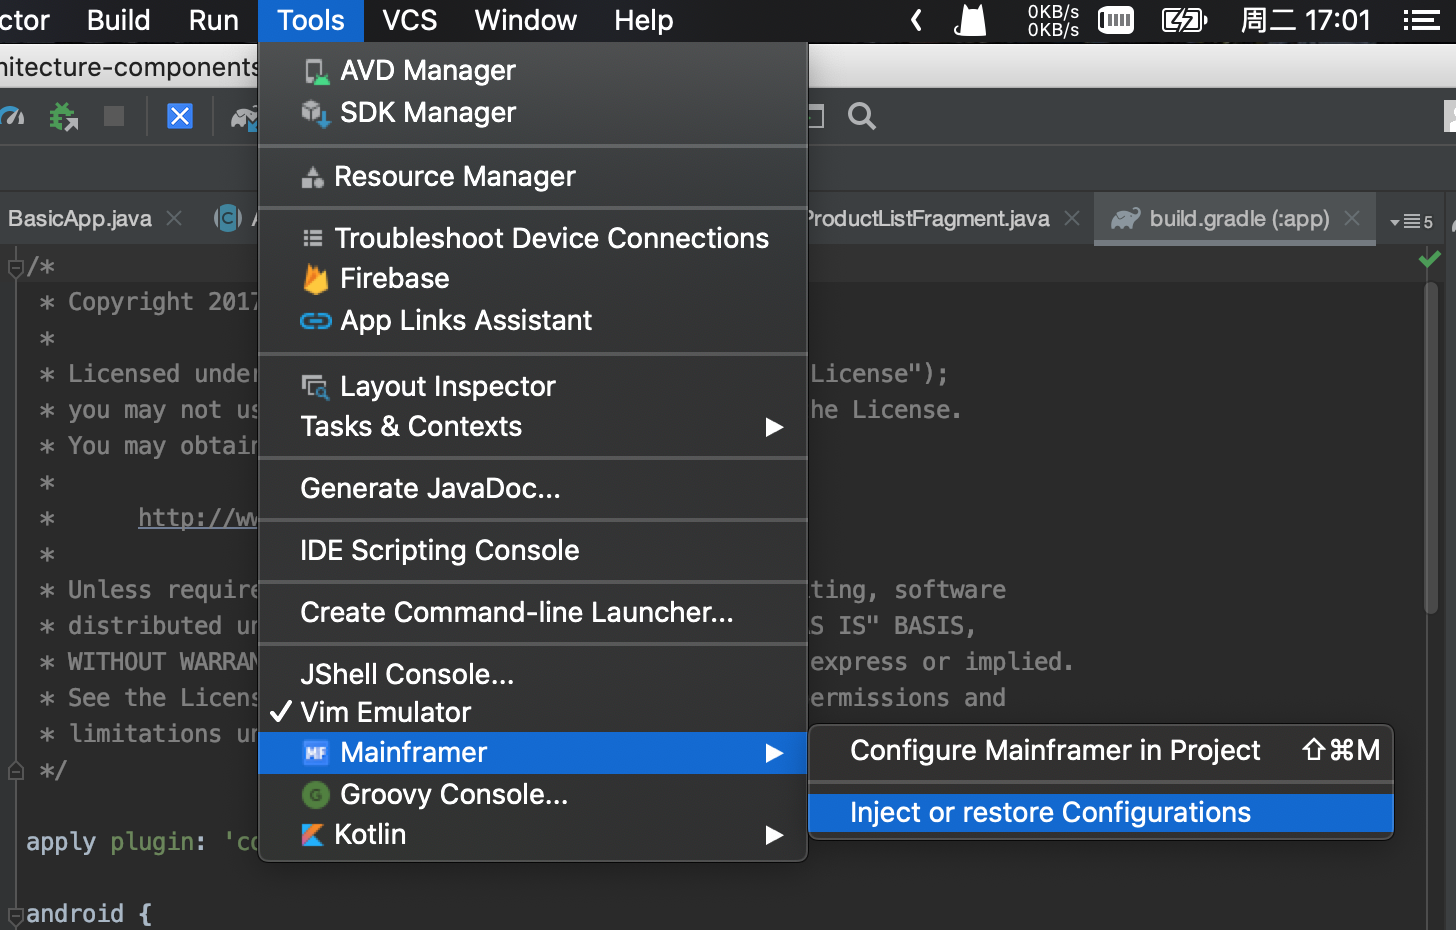Screen dimensions: 1456x930
Task: Toggle fold on the android block
Action: coord(15,914)
